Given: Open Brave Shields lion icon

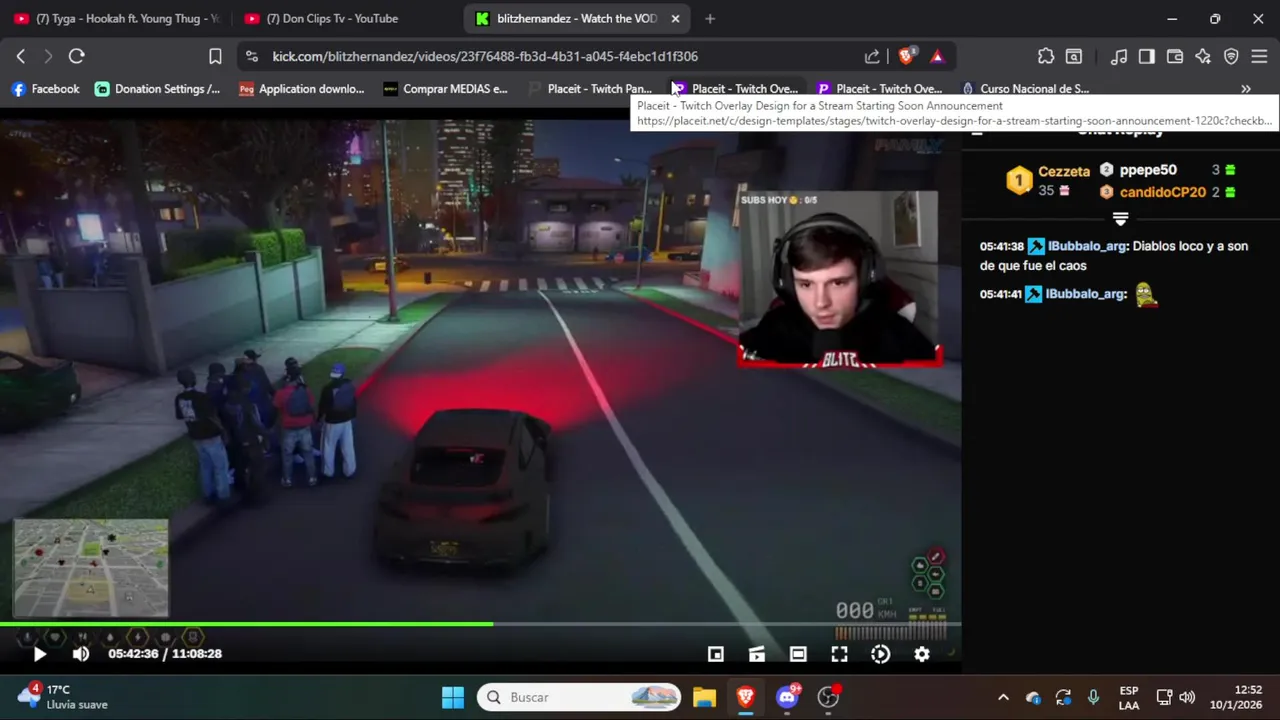Looking at the screenshot, I should point(907,57).
